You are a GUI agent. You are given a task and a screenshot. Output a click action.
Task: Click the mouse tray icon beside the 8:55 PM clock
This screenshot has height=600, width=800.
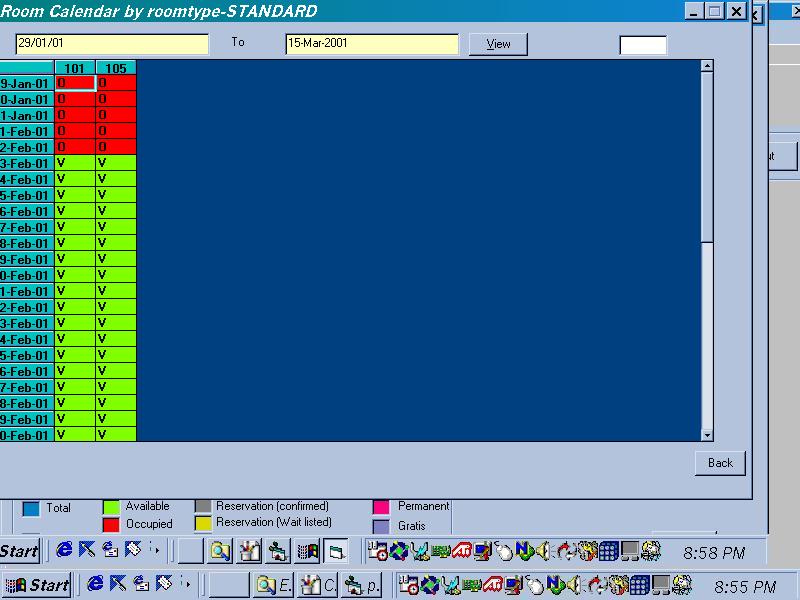[x=534, y=585]
